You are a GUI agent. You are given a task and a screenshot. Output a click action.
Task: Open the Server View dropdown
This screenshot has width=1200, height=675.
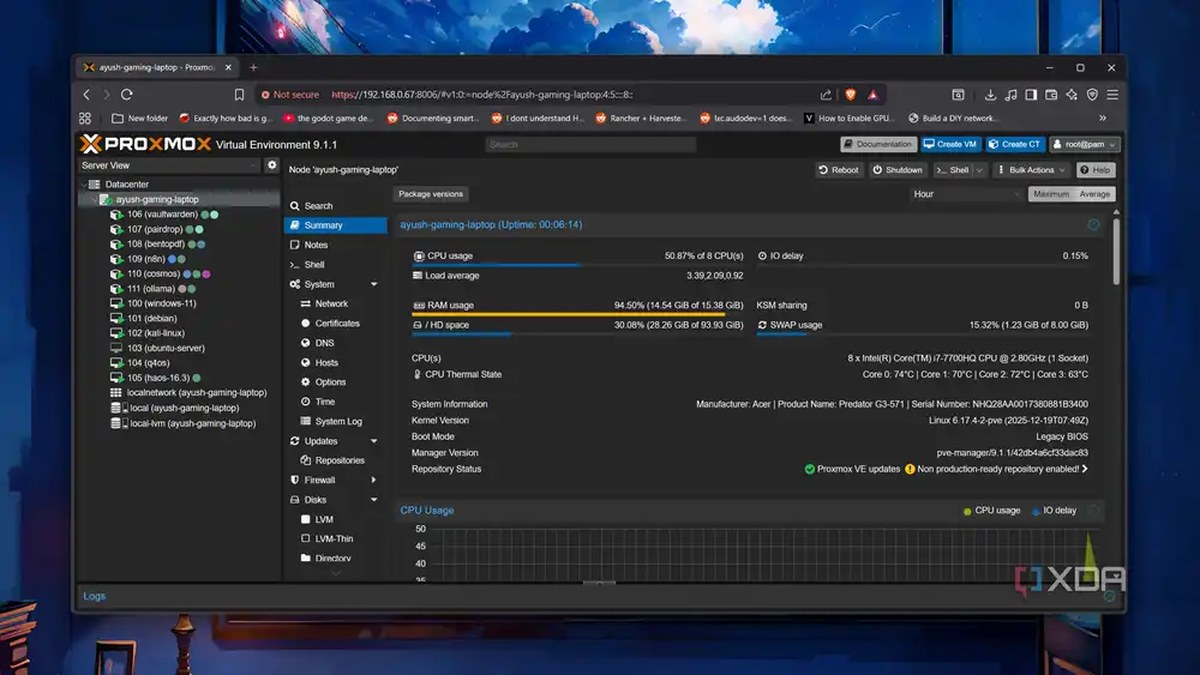pos(171,165)
